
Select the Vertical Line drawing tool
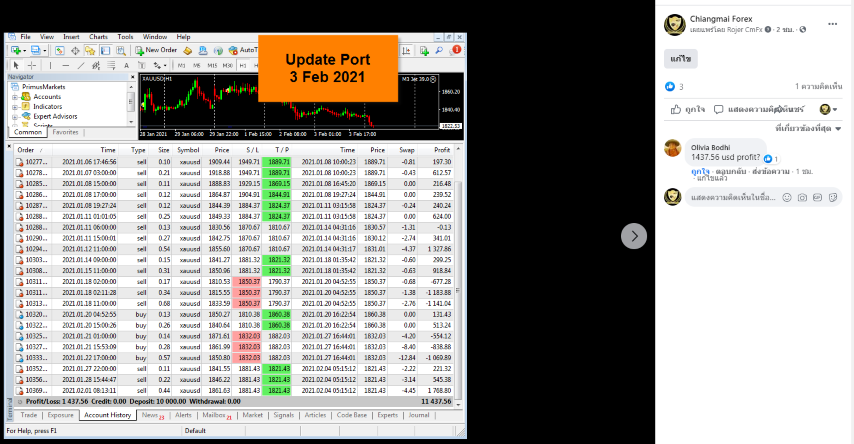(50, 65)
